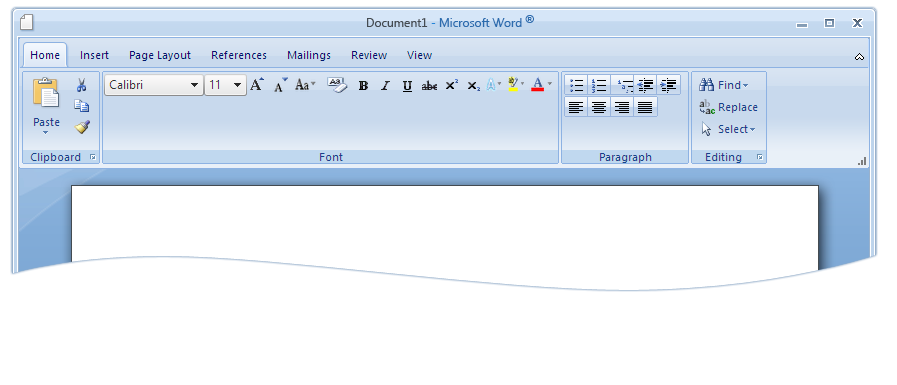Click the document icon in title bar
This screenshot has width=897, height=385.
(x=26, y=22)
